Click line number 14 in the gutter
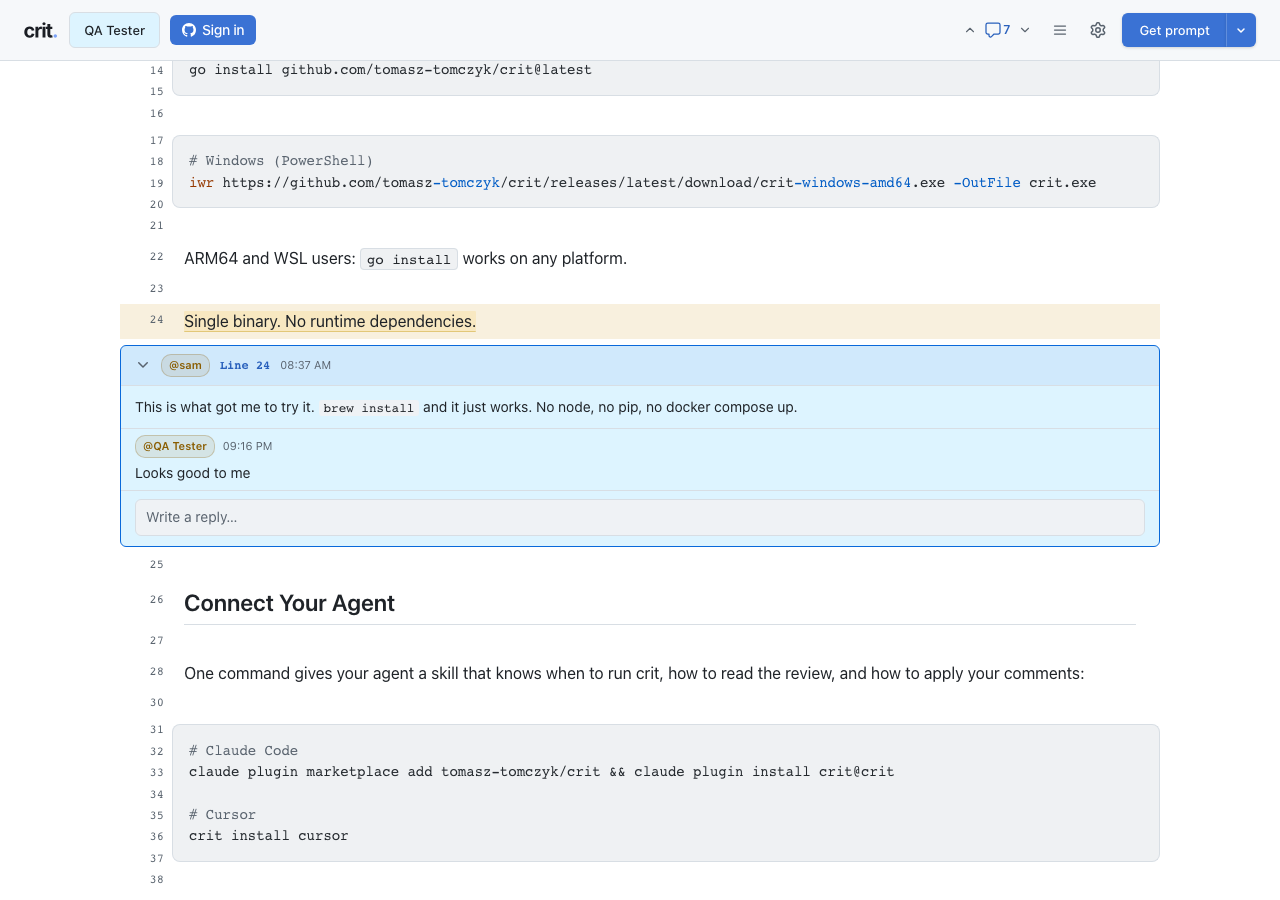Viewport: 1280px width, 900px height. coord(156,70)
